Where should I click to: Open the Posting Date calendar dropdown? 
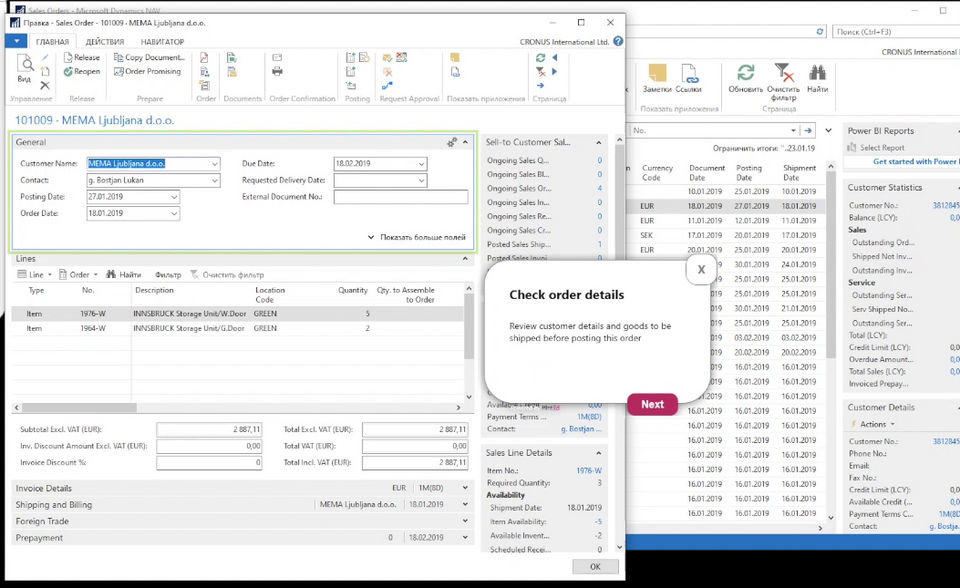tap(174, 197)
